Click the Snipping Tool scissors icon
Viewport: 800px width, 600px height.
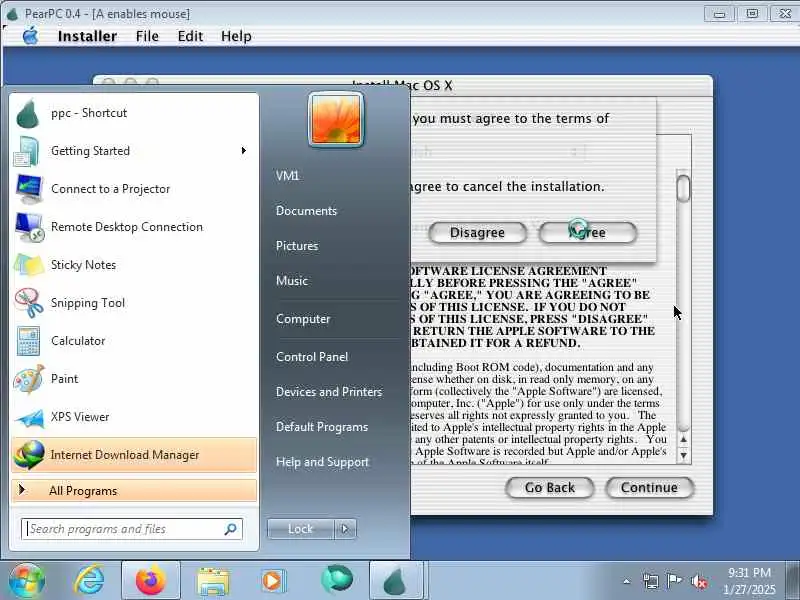tap(29, 303)
